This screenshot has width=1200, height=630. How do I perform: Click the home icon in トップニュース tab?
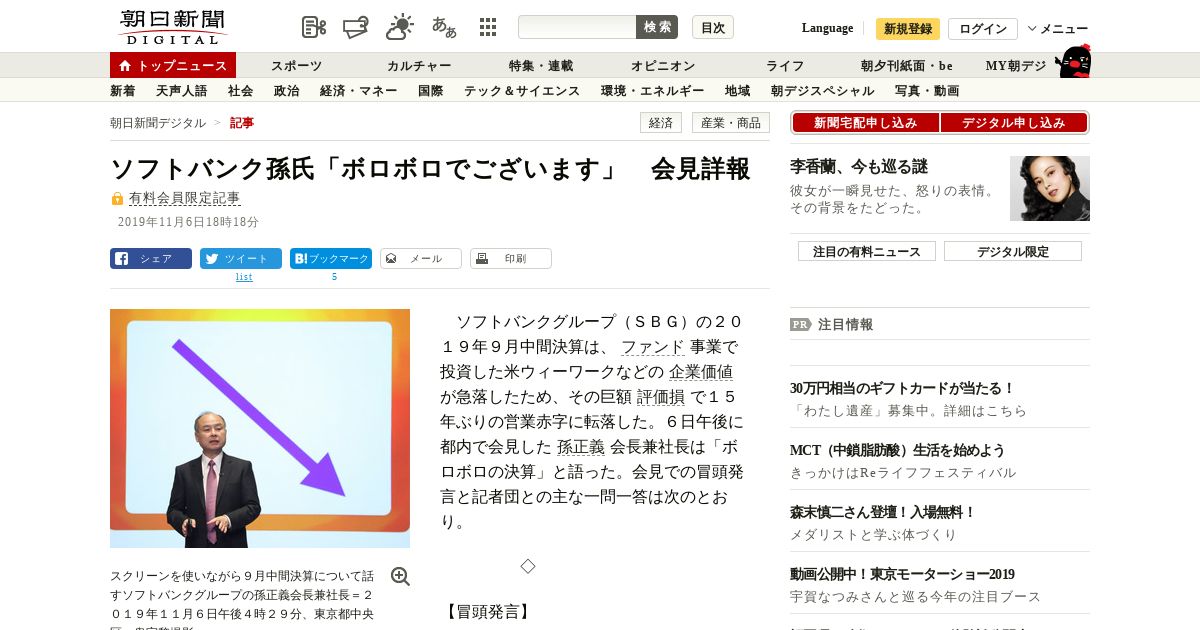pos(125,66)
